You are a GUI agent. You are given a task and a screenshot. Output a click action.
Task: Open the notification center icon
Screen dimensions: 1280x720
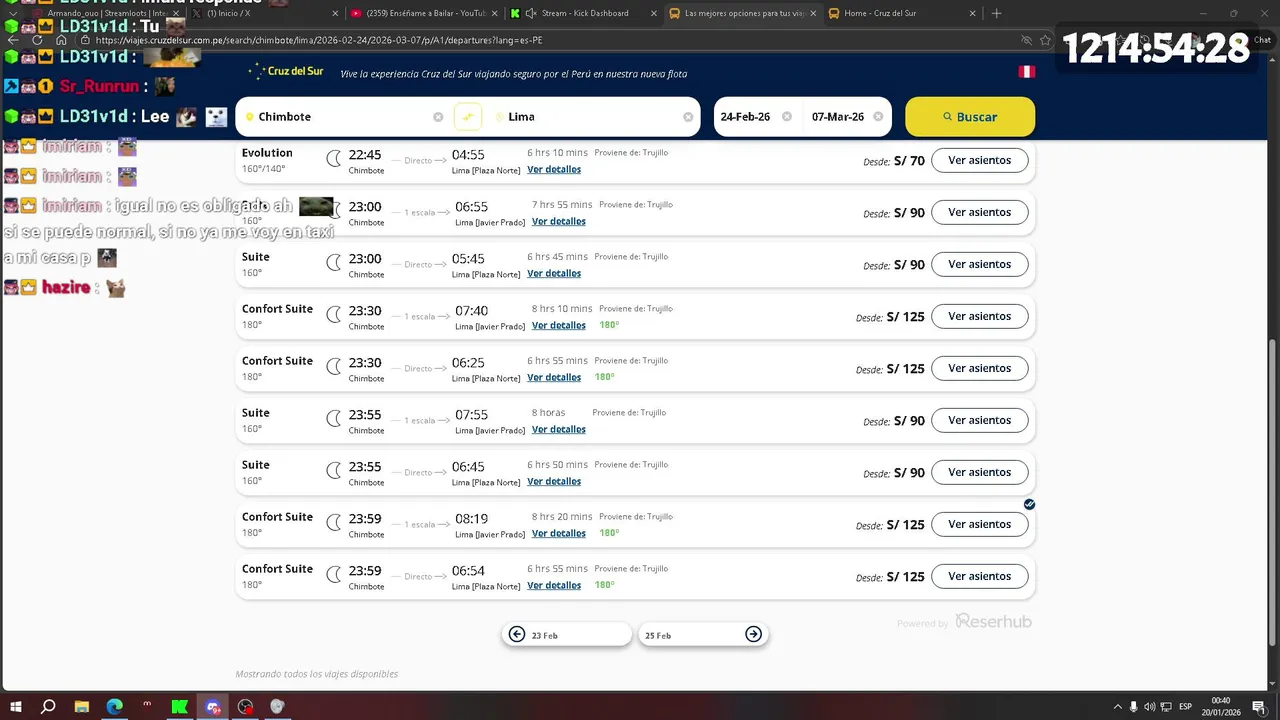(1259, 706)
